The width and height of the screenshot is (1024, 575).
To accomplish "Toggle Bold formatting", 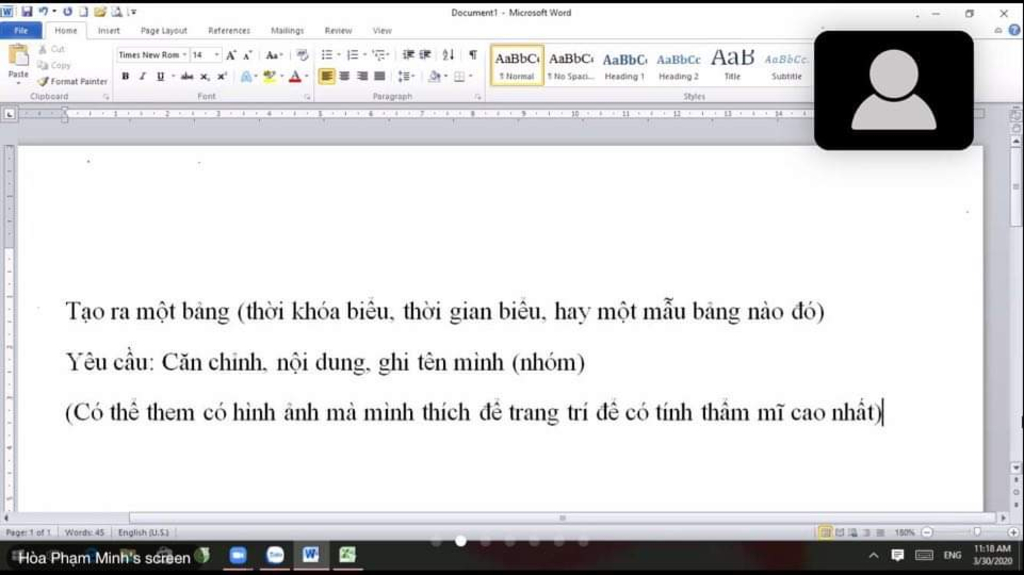I will pos(125,76).
